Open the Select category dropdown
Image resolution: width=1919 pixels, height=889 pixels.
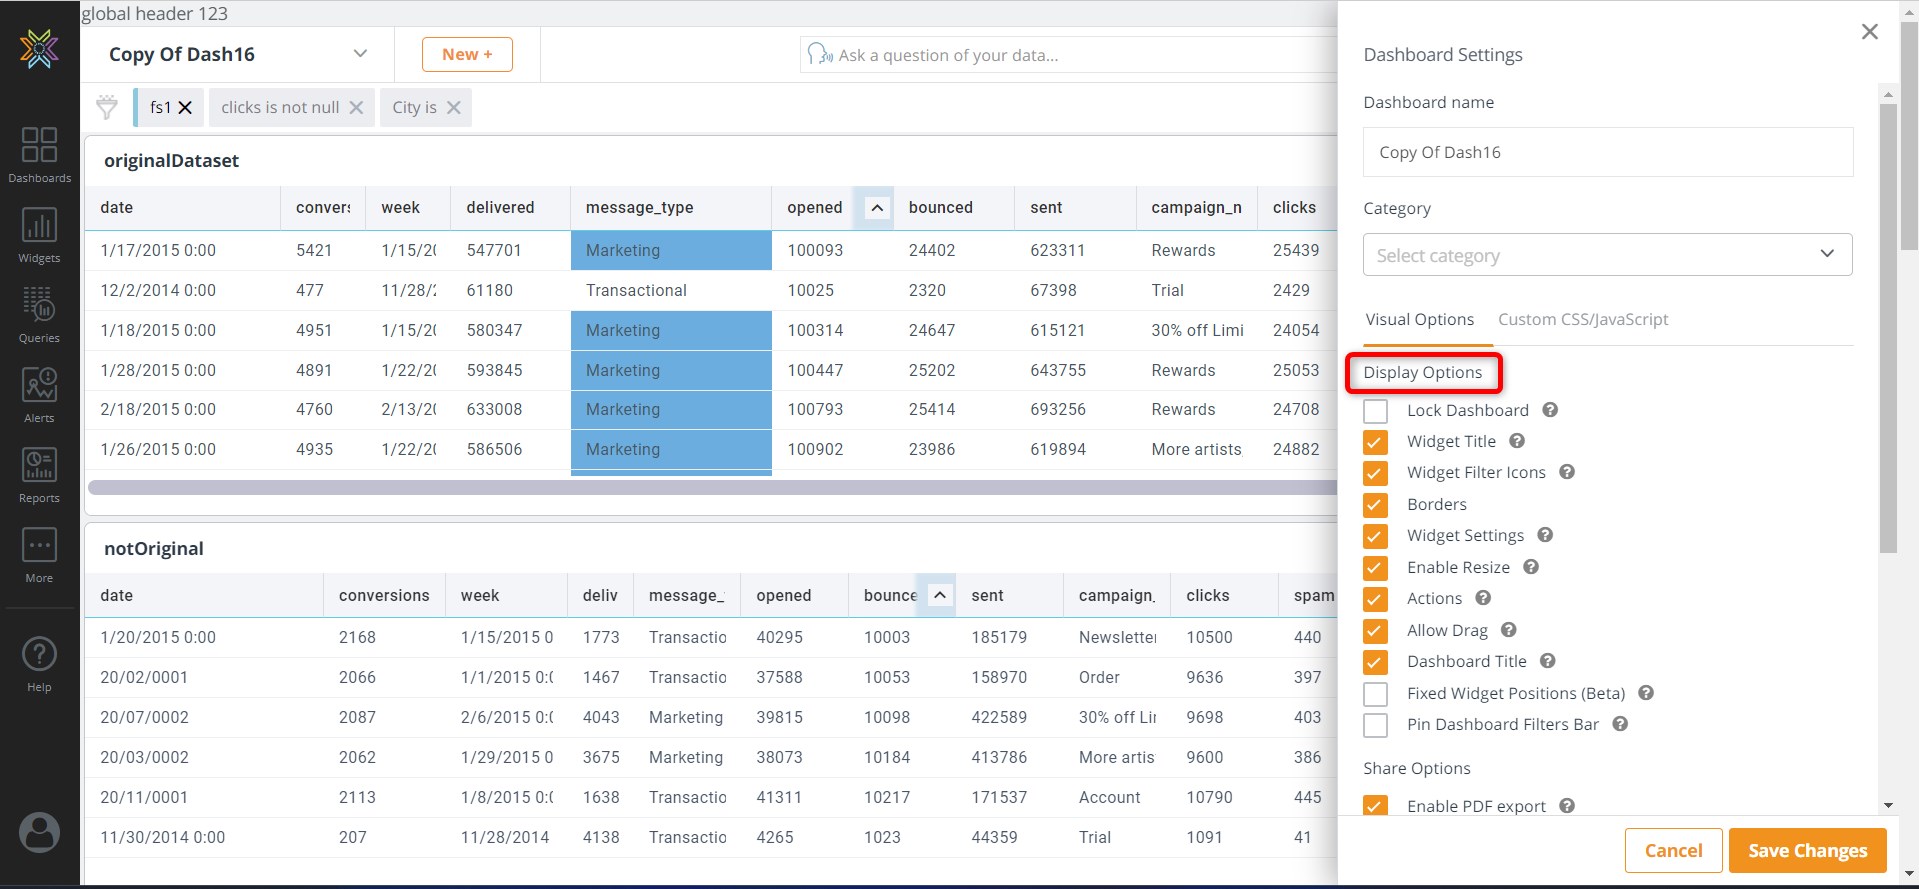[x=1607, y=255]
